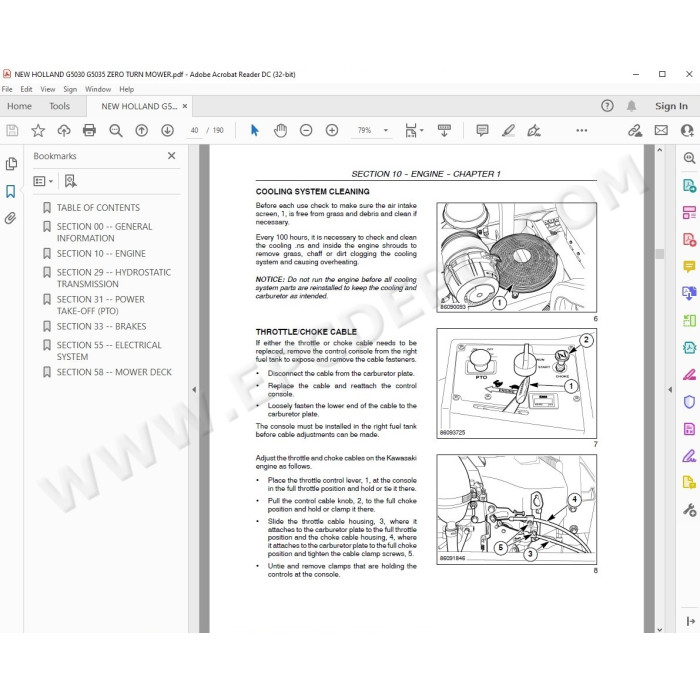Screen dimensions: 700x700
Task: Open the Sign menu
Action: [70, 89]
